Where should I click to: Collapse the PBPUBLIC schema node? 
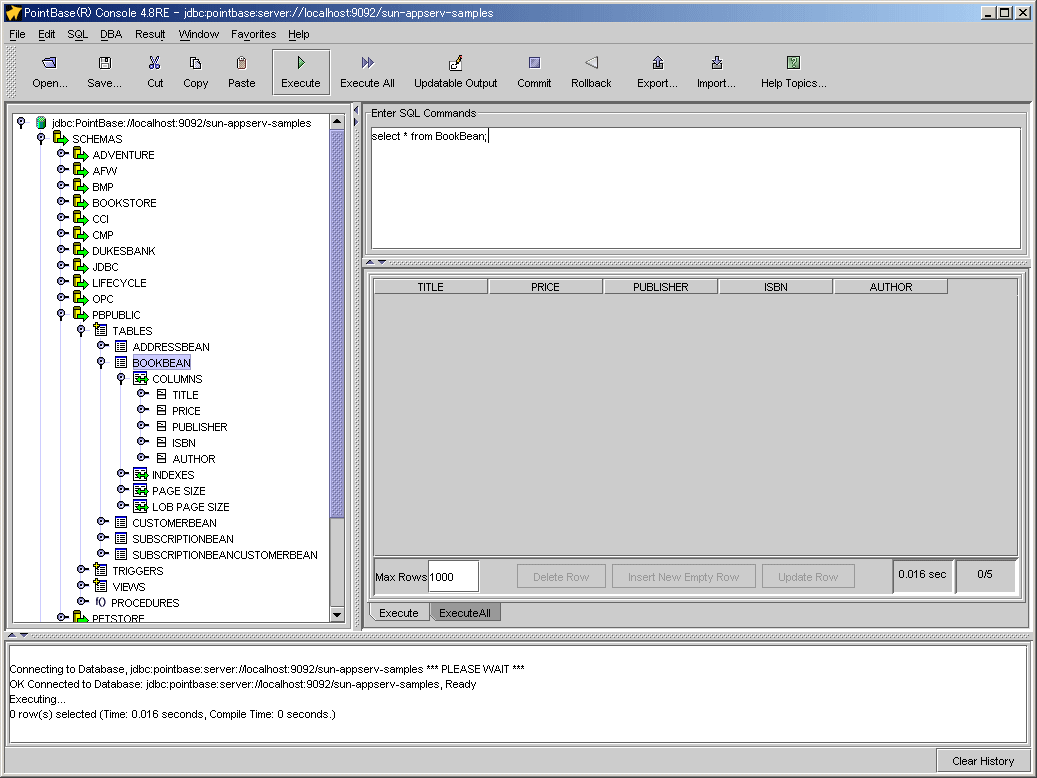[61, 314]
